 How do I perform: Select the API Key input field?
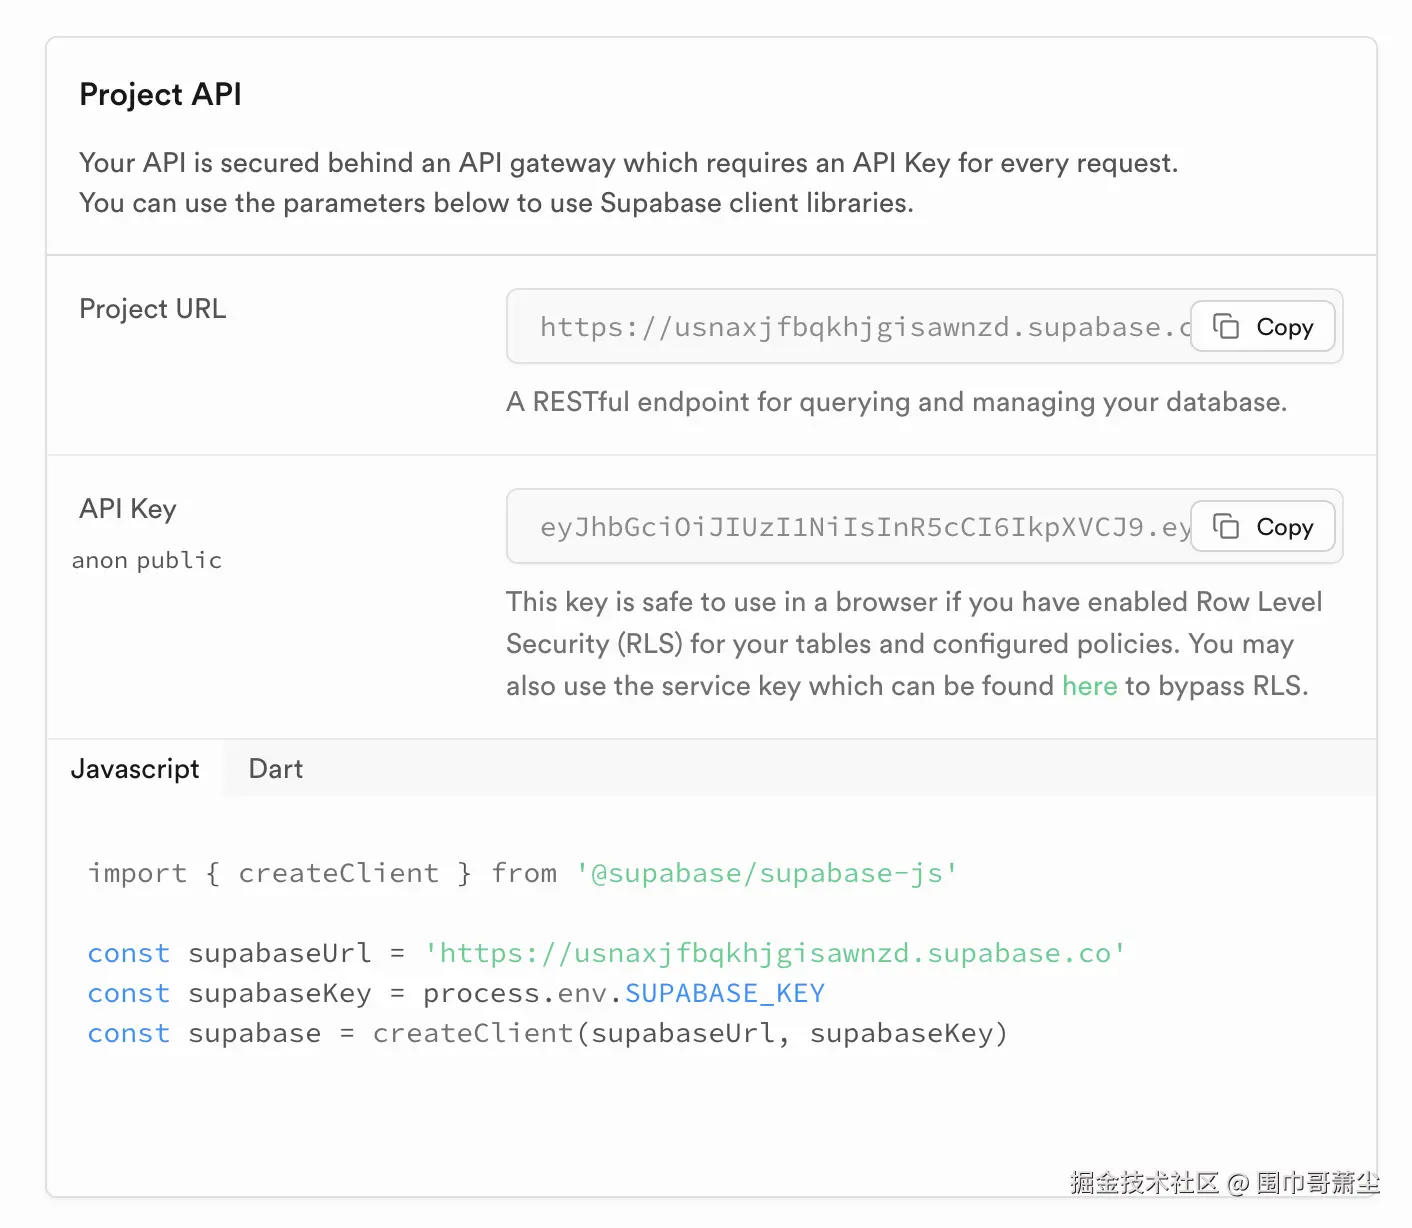tap(924, 526)
